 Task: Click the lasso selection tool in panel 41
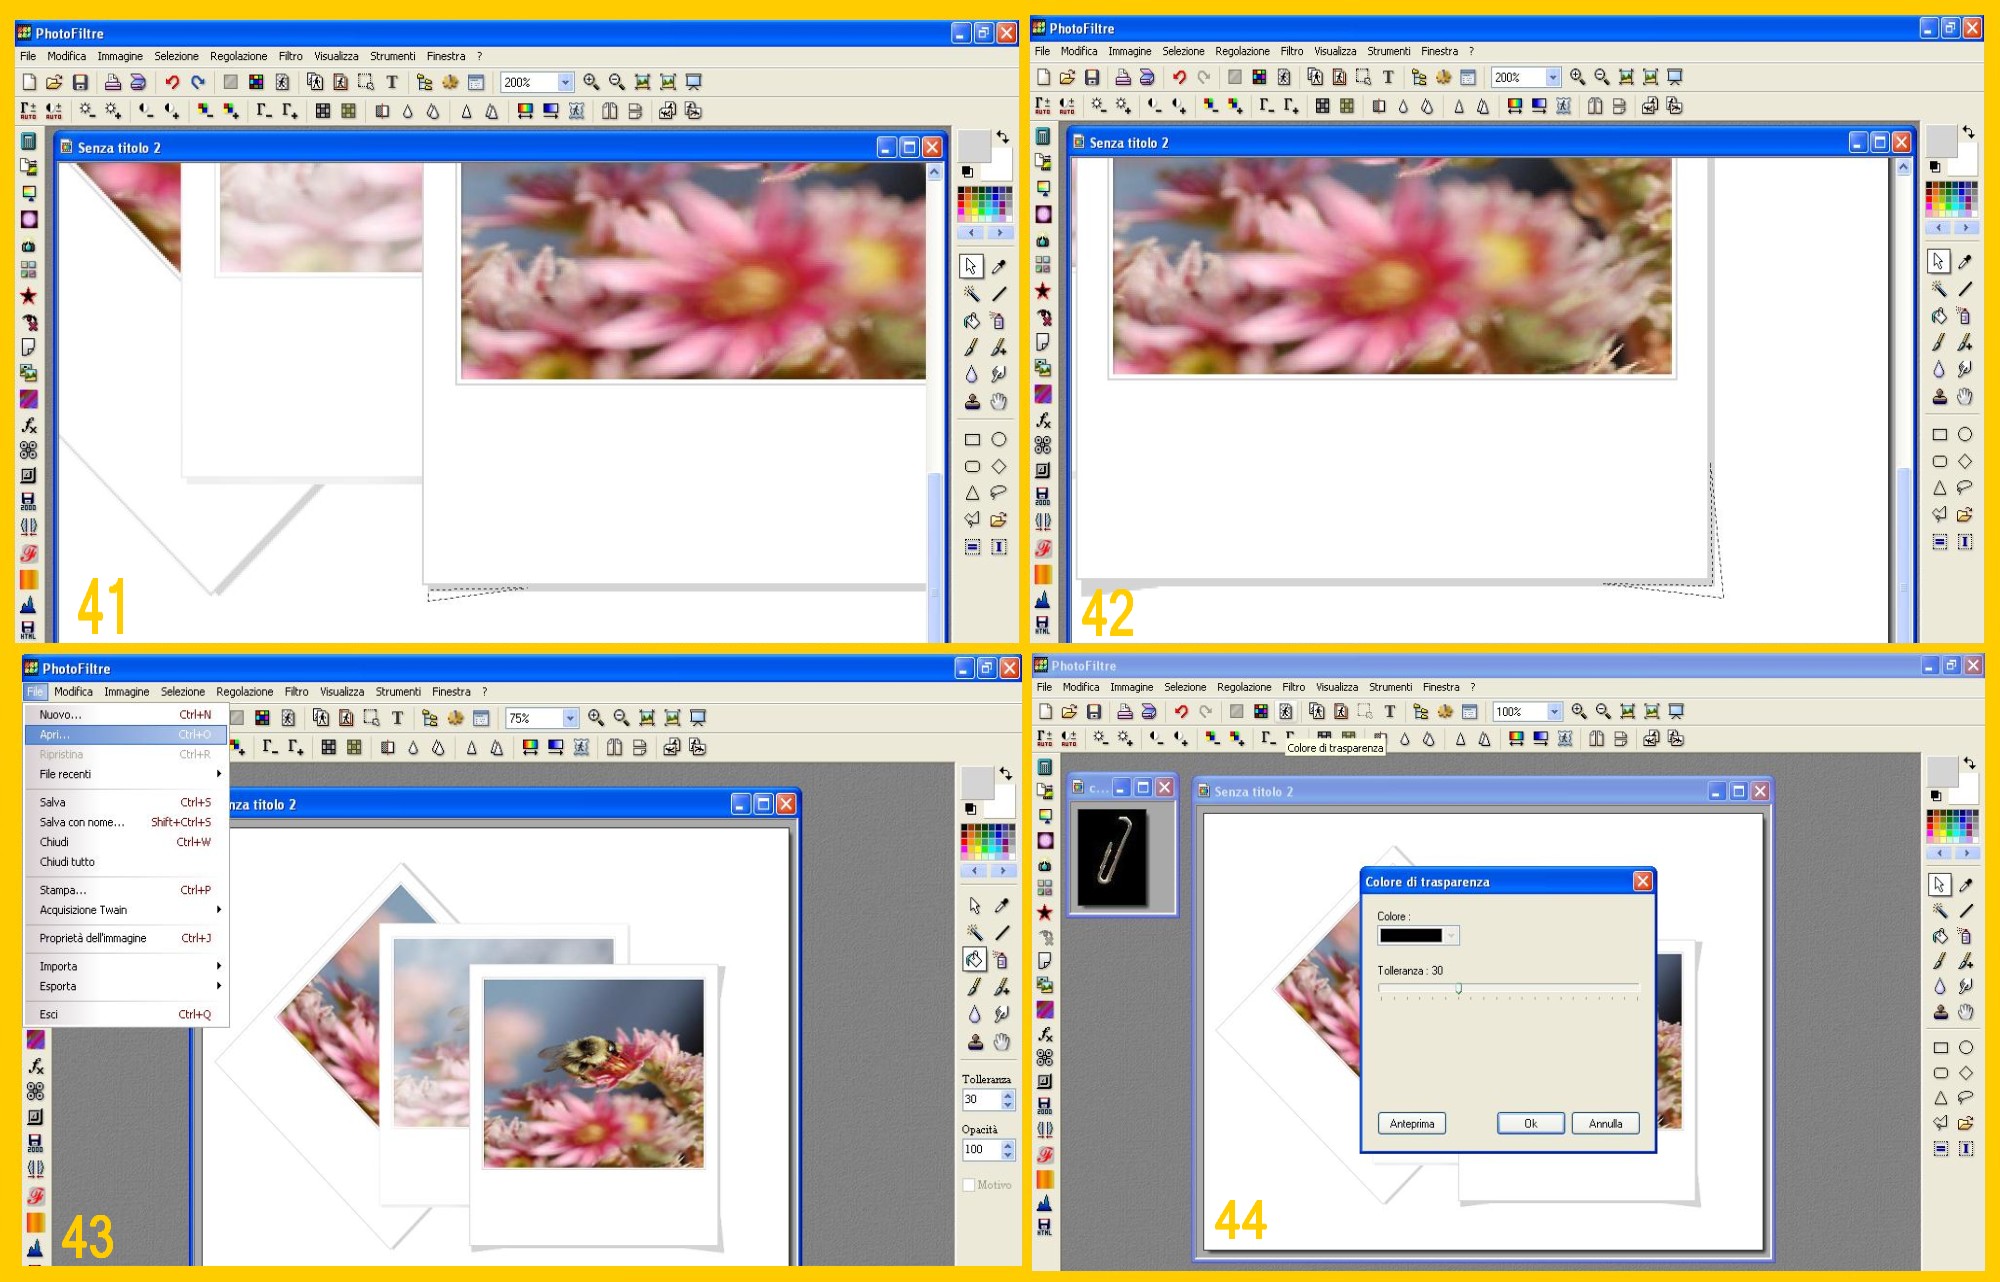pyautogui.click(x=998, y=493)
